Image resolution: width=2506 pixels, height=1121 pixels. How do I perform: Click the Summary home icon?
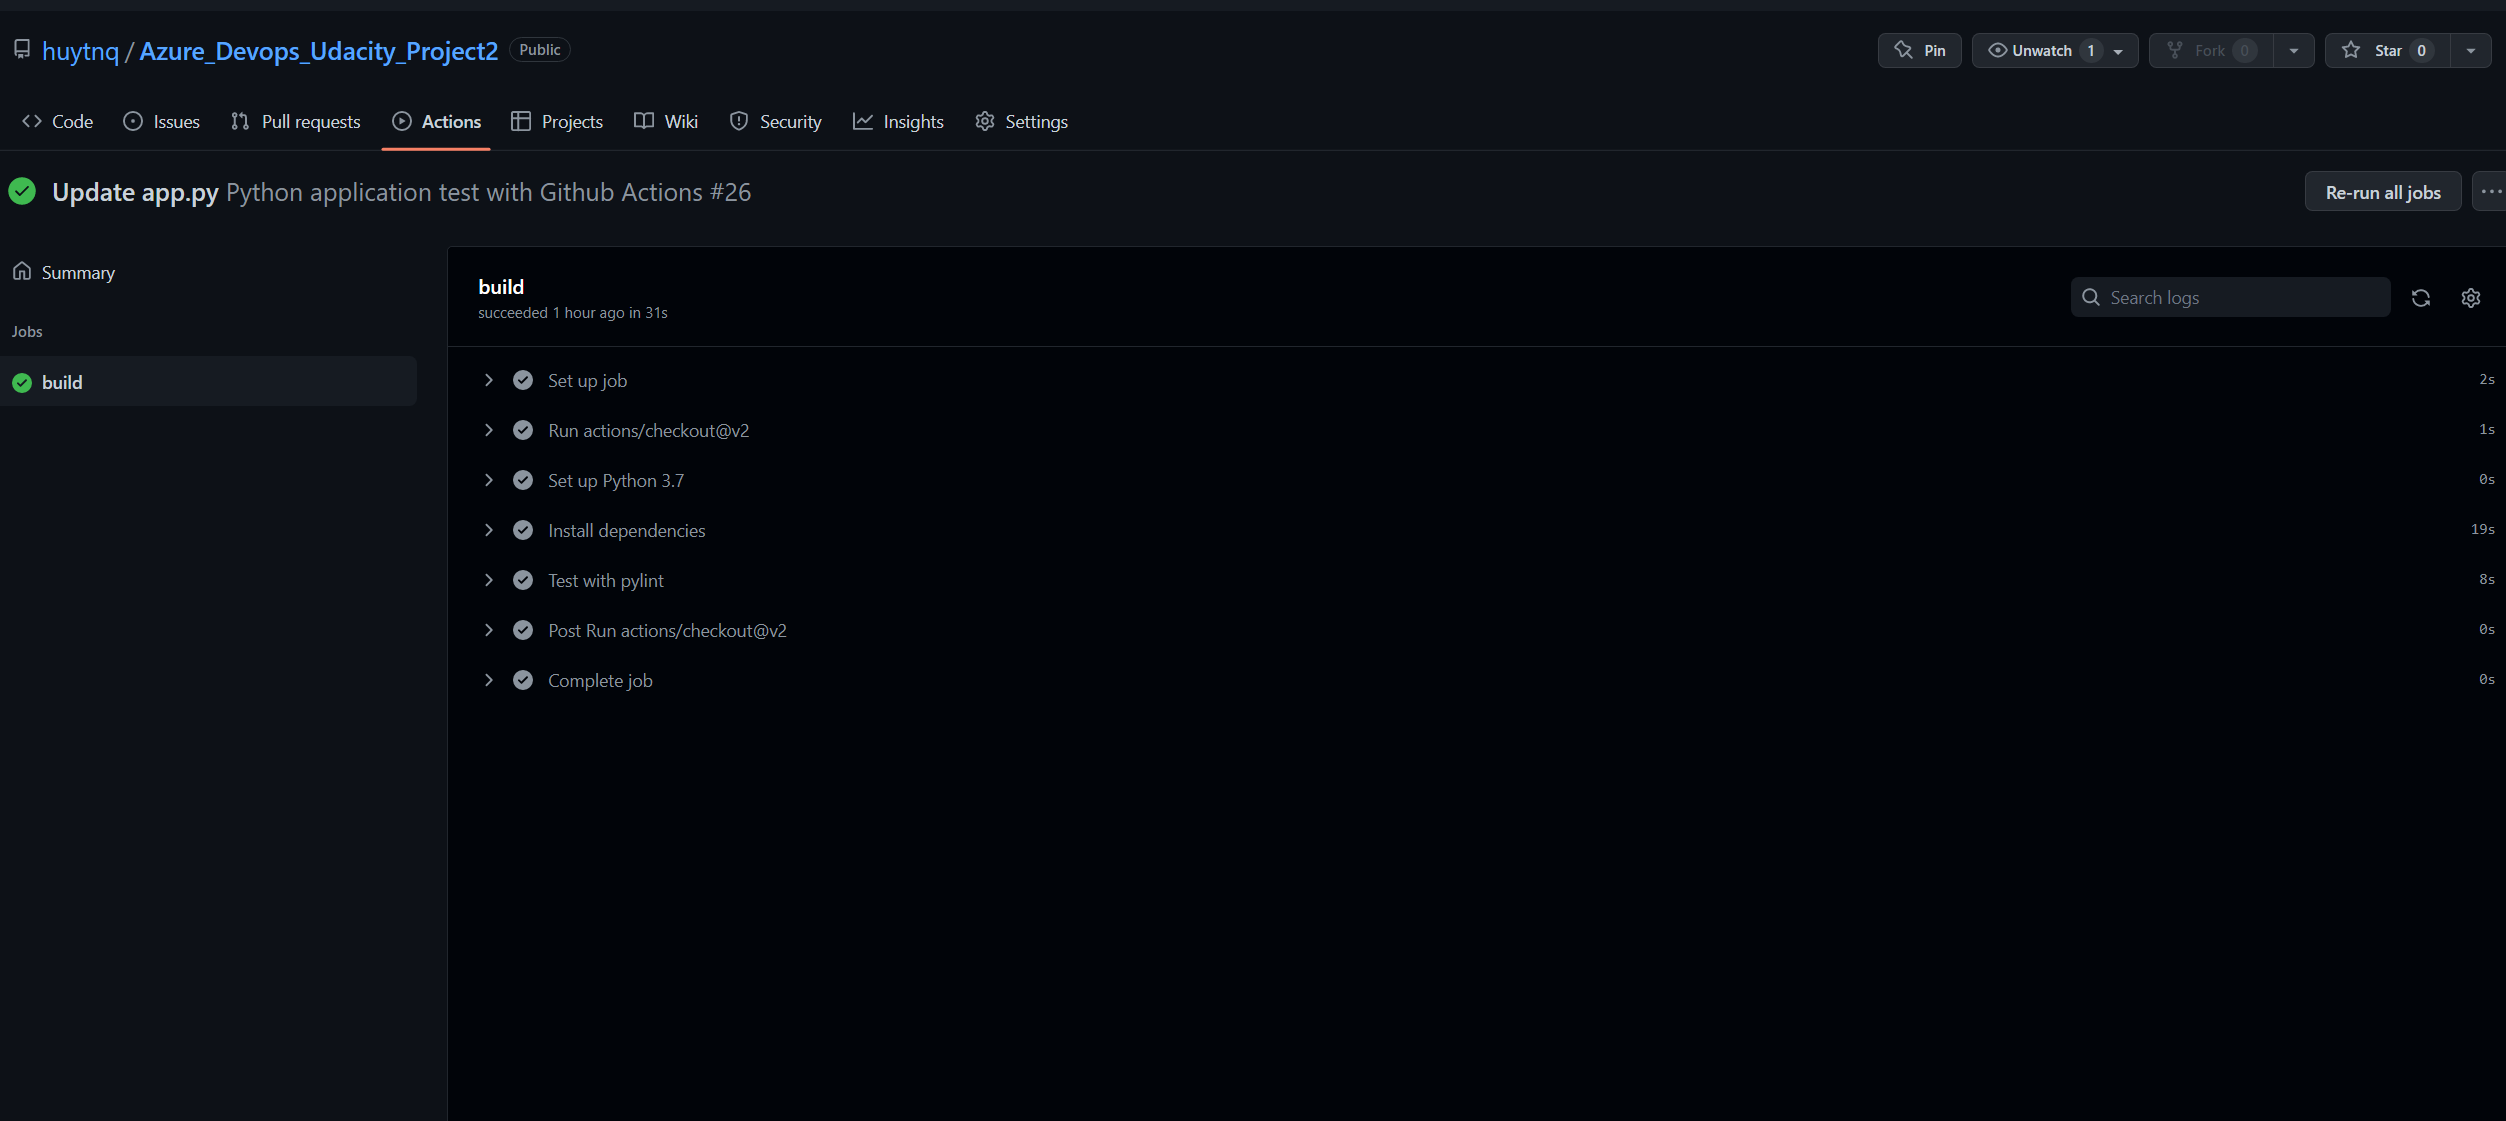(x=22, y=272)
